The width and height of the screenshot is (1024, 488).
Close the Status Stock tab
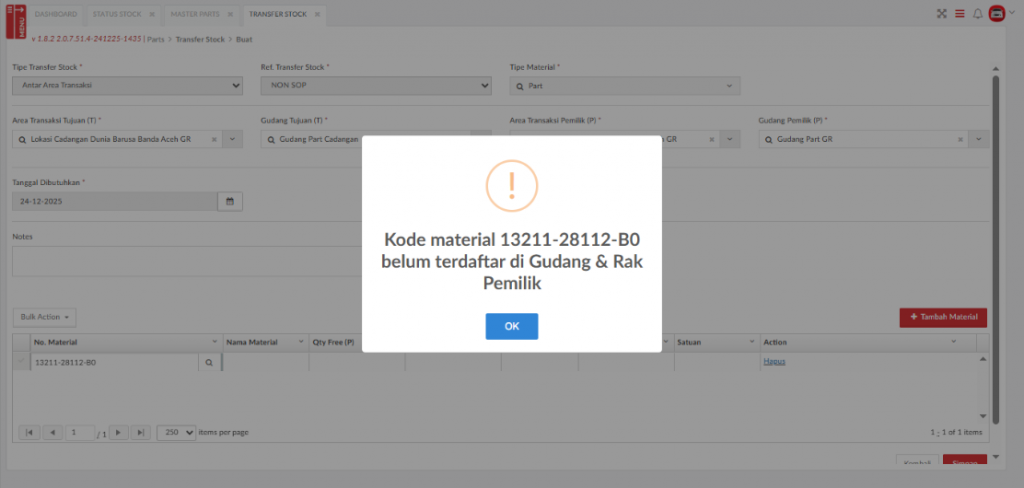[x=151, y=14]
